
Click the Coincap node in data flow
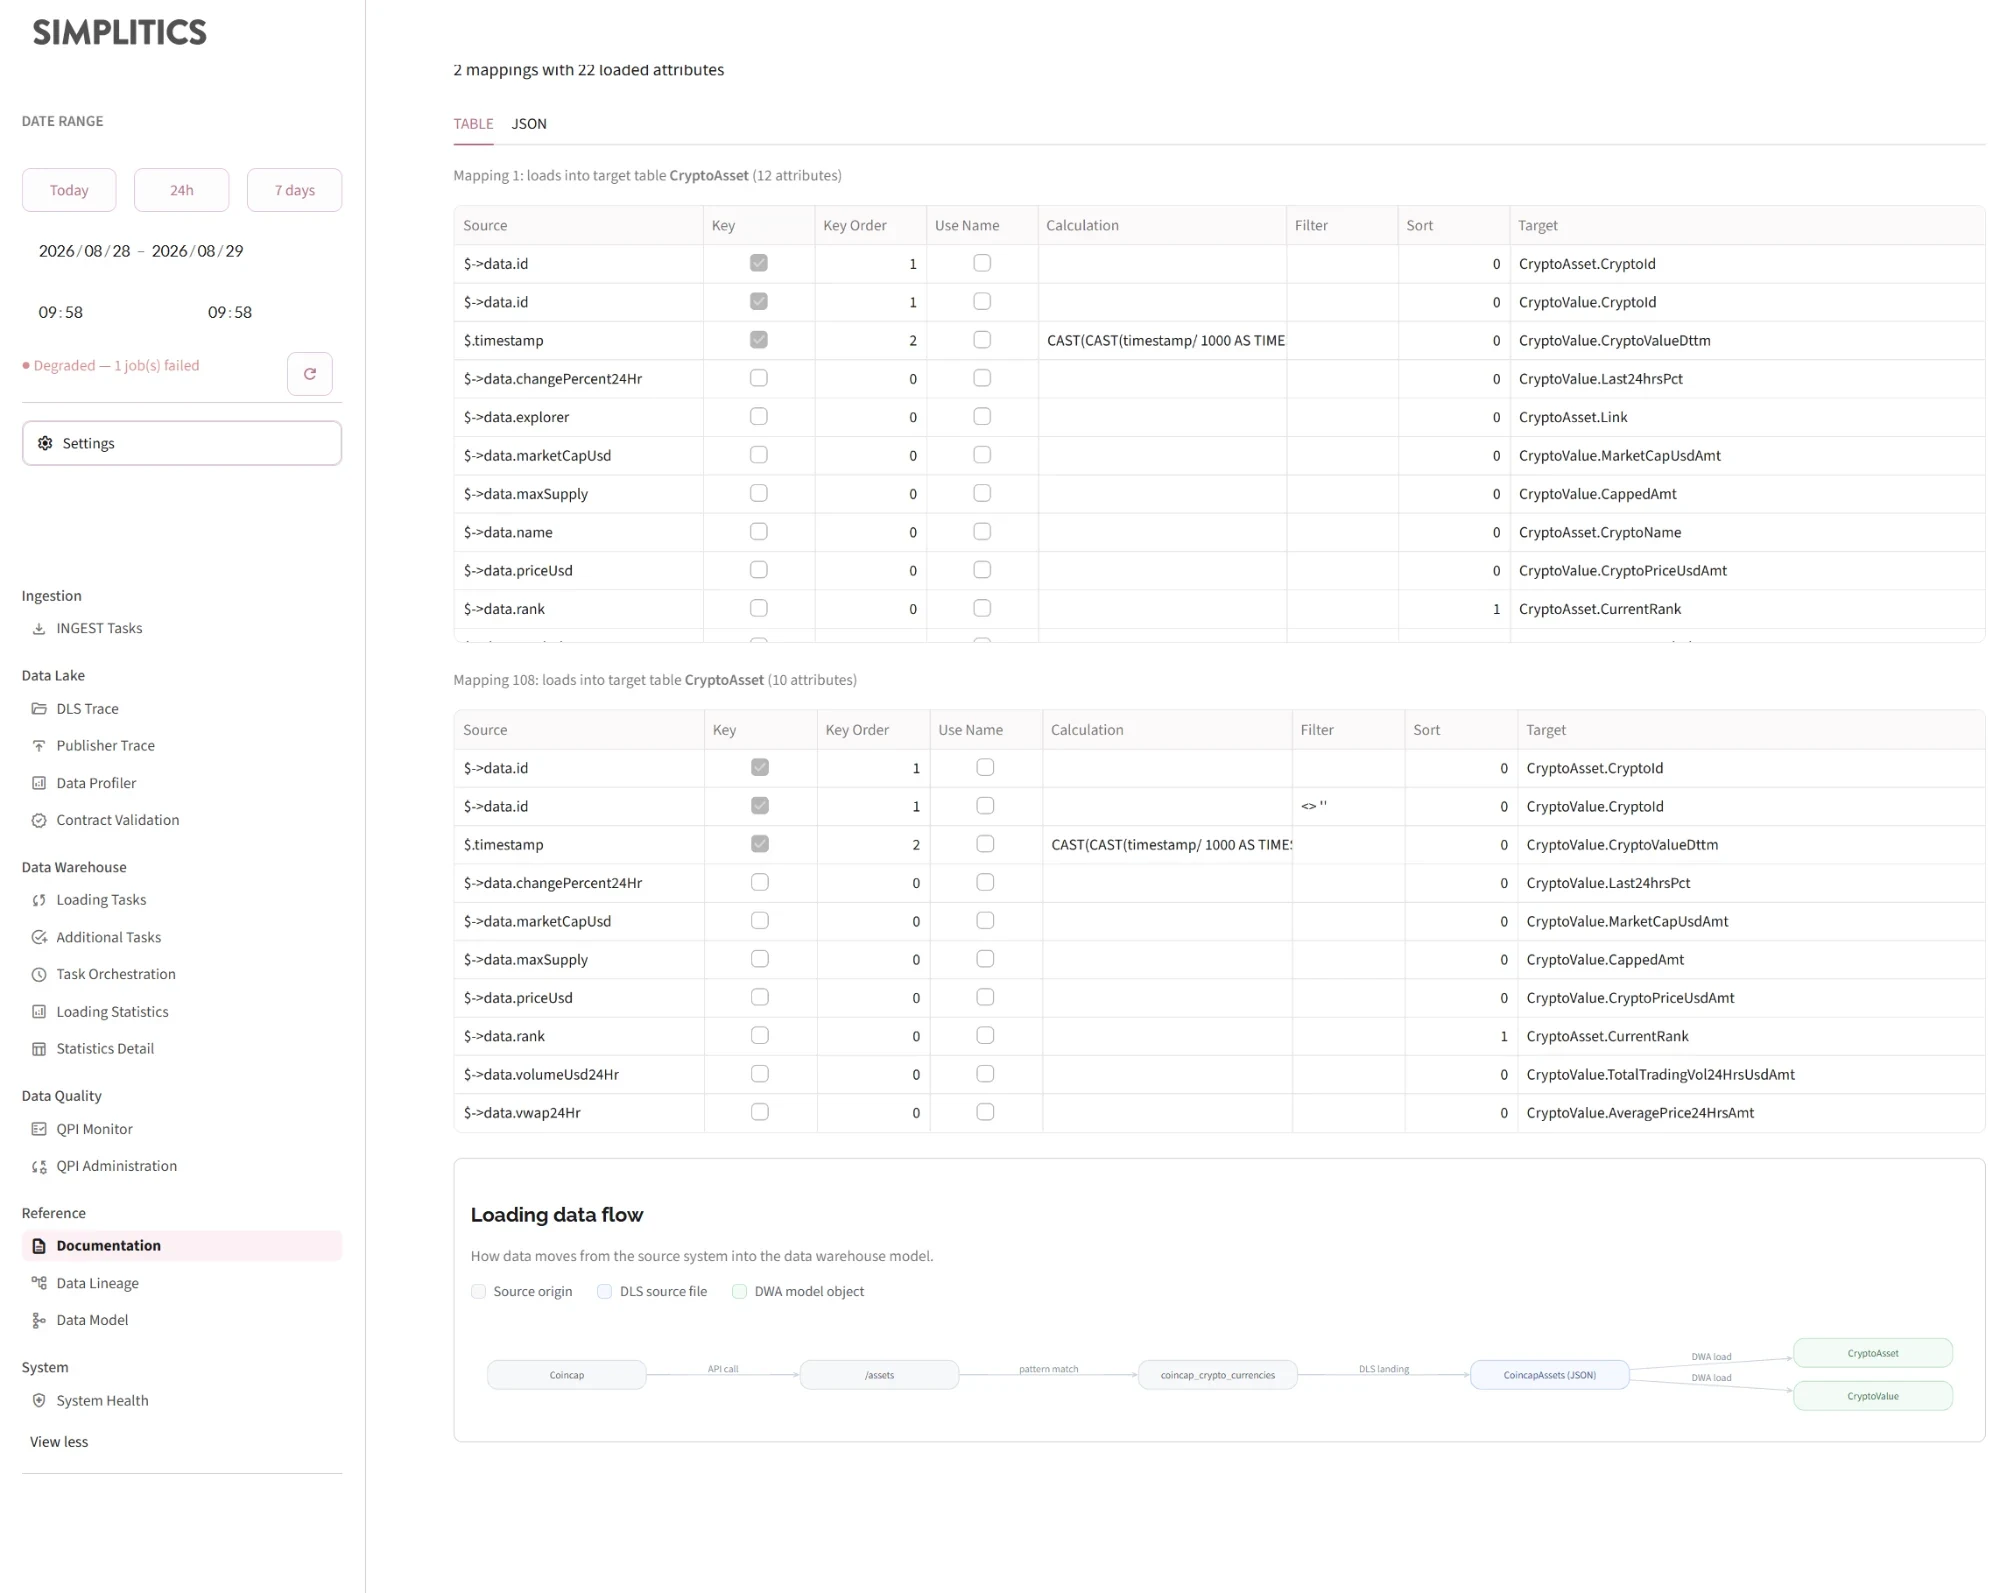(x=566, y=1375)
